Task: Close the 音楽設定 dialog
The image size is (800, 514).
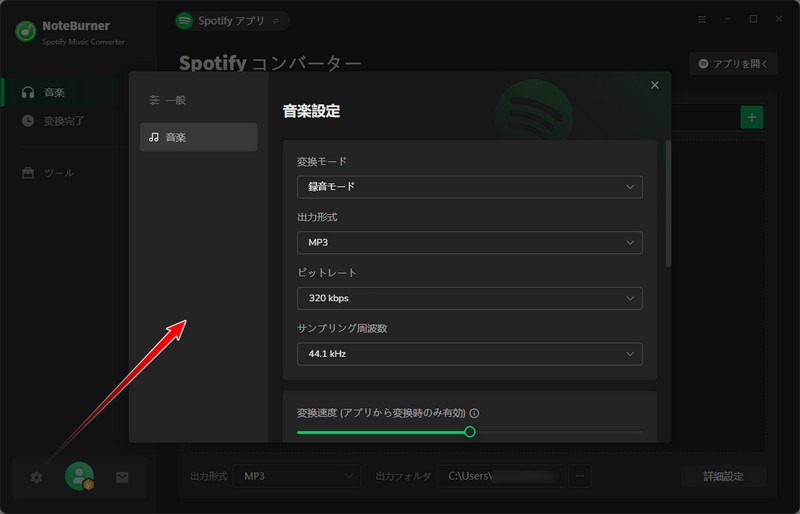Action: pos(655,85)
